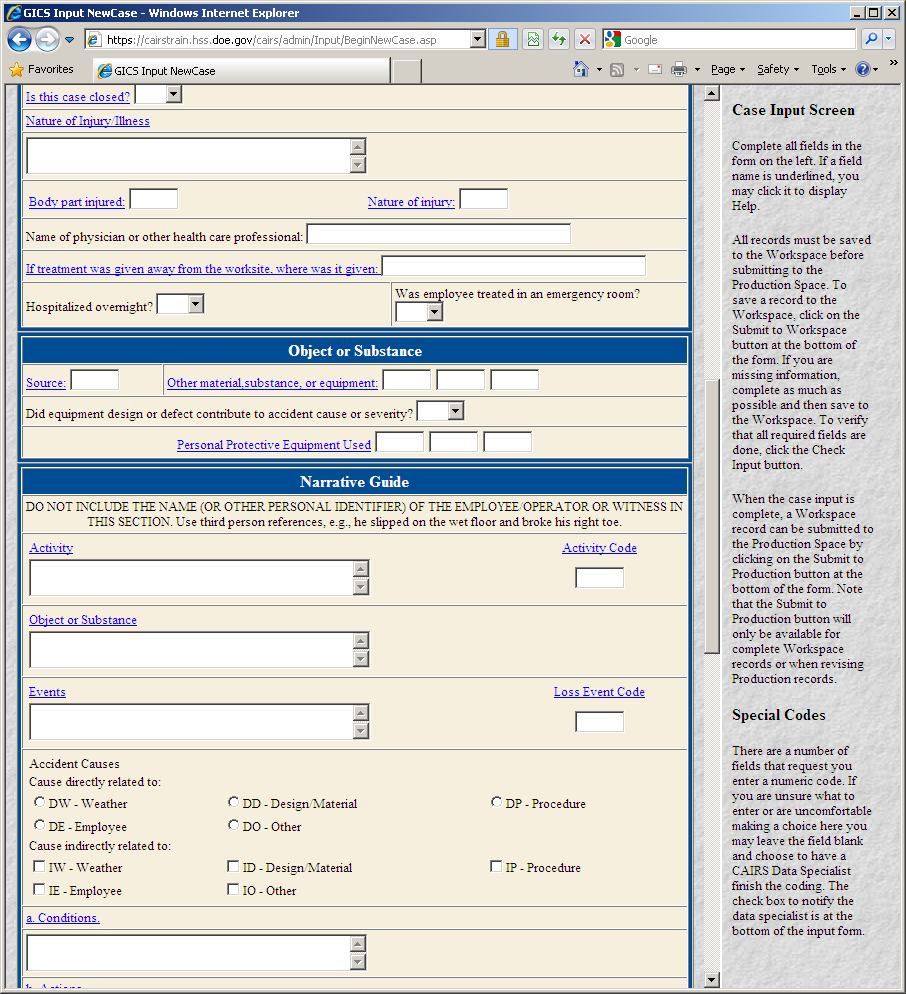The width and height of the screenshot is (906, 994).
Task: Open the Home icon dropdown arrow
Action: pyautogui.click(x=599, y=70)
